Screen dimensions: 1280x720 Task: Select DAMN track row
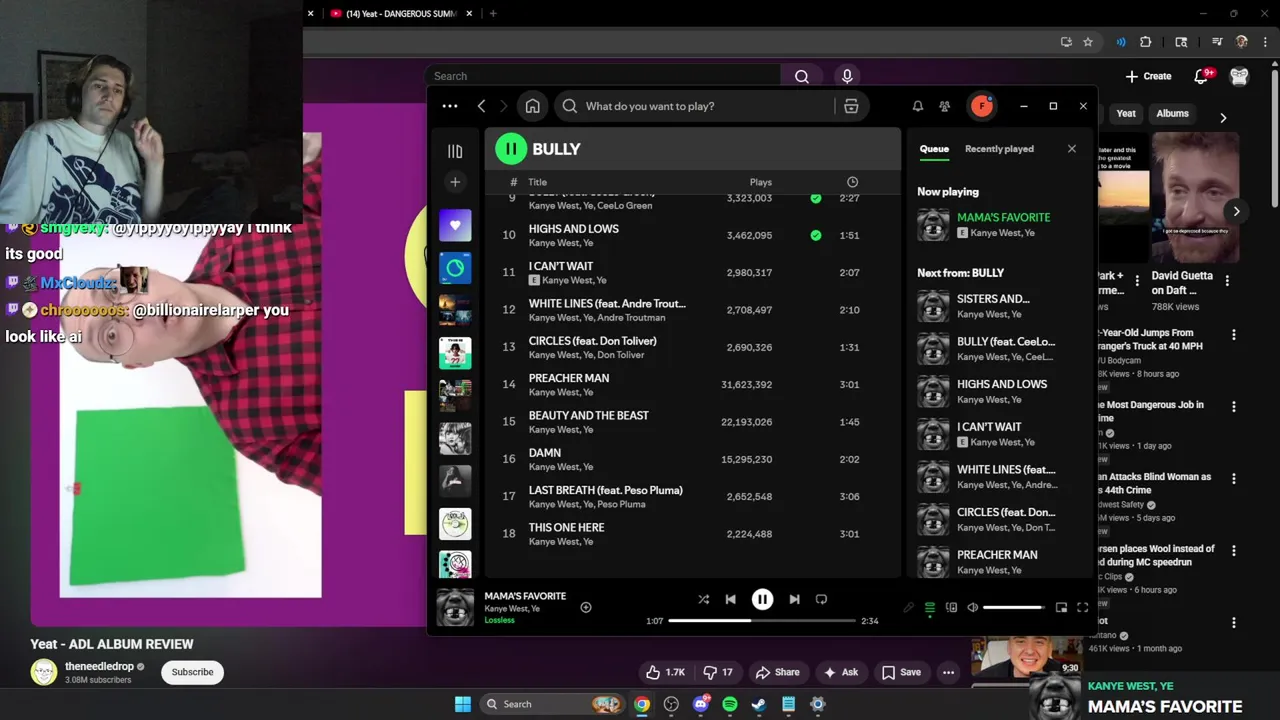click(693, 459)
